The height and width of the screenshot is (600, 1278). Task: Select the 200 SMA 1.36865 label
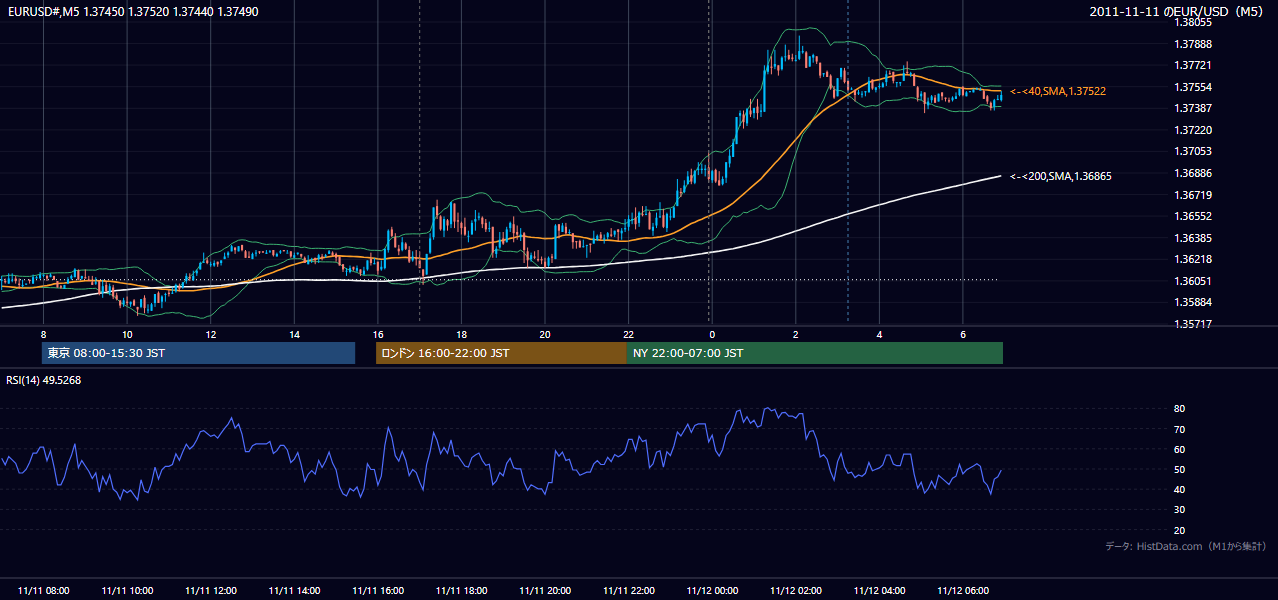[x=1061, y=176]
